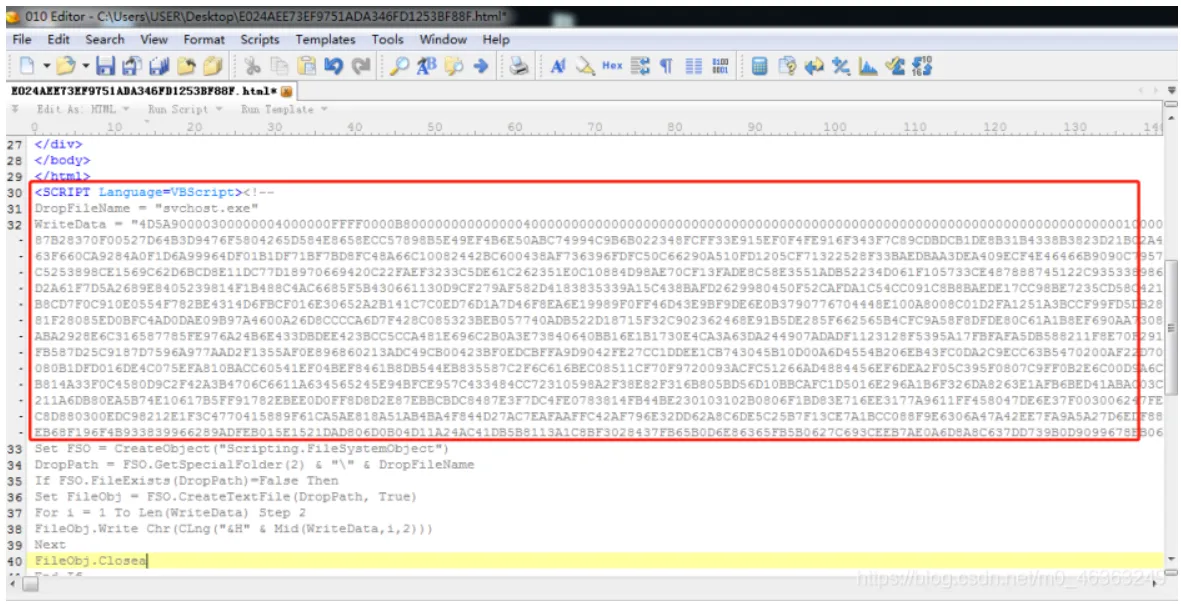
Task: Click the Save All toolbar icon
Action: [159, 66]
